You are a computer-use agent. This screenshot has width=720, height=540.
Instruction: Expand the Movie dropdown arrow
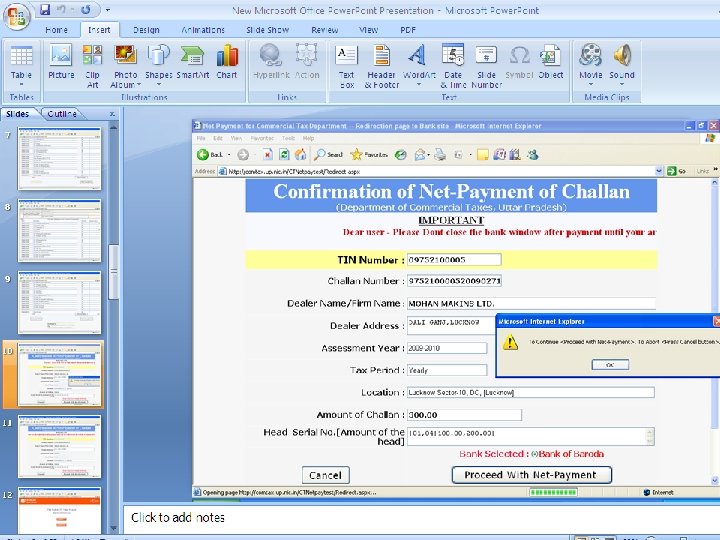[x=591, y=85]
